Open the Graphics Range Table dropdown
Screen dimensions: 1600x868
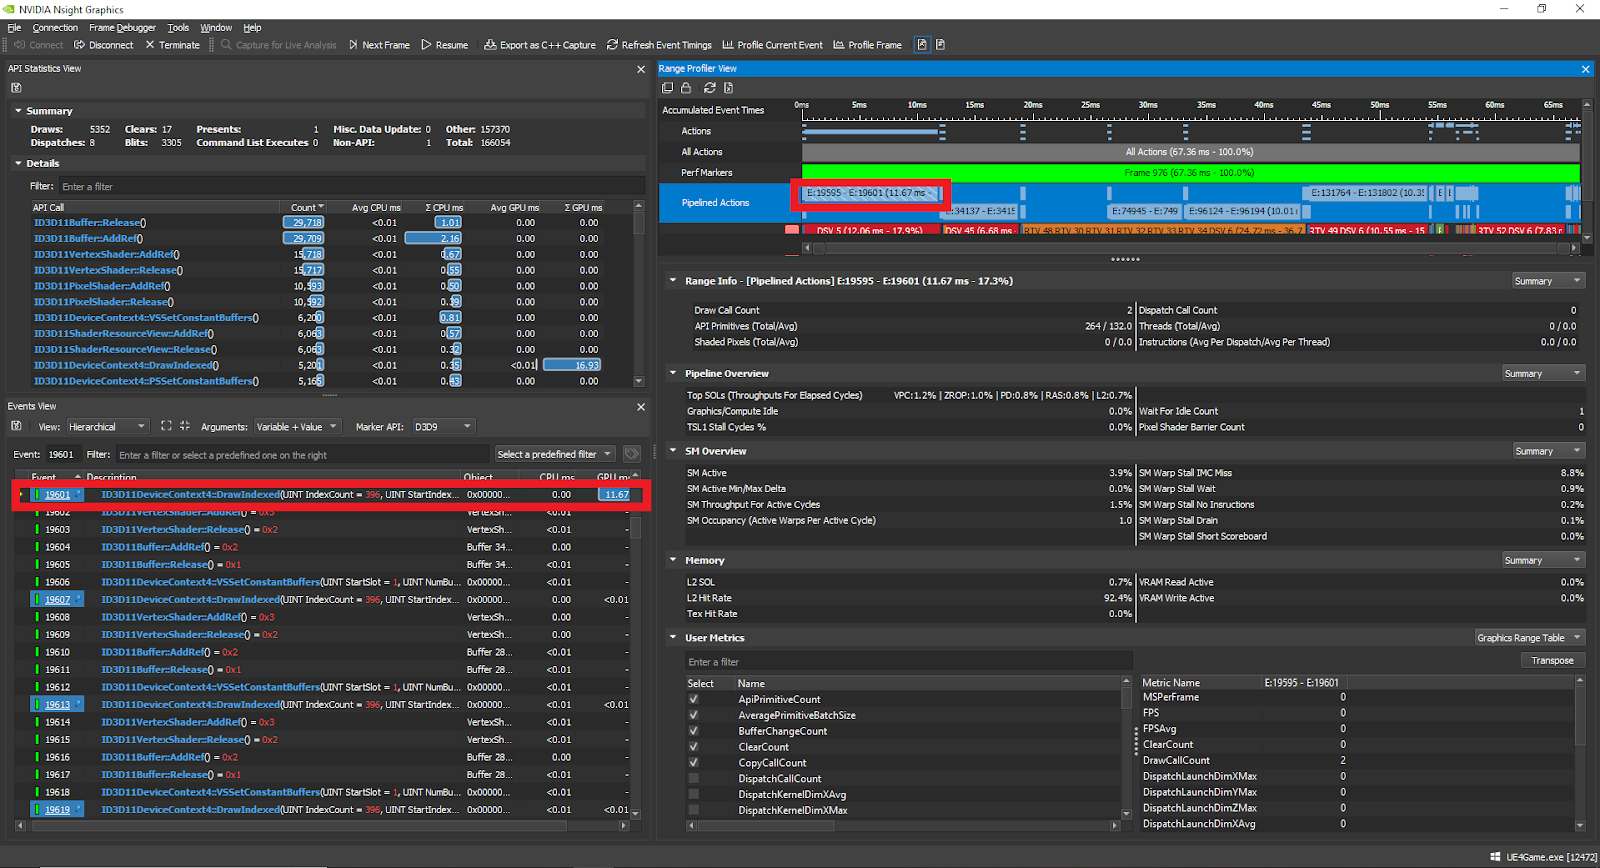pyautogui.click(x=1530, y=638)
